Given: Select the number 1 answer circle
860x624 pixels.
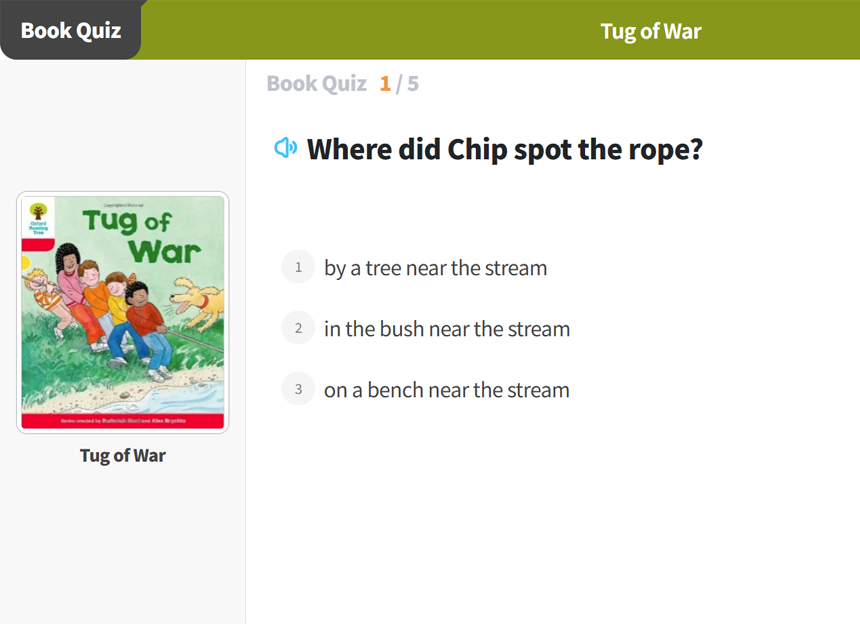Looking at the screenshot, I should click(x=298, y=267).
